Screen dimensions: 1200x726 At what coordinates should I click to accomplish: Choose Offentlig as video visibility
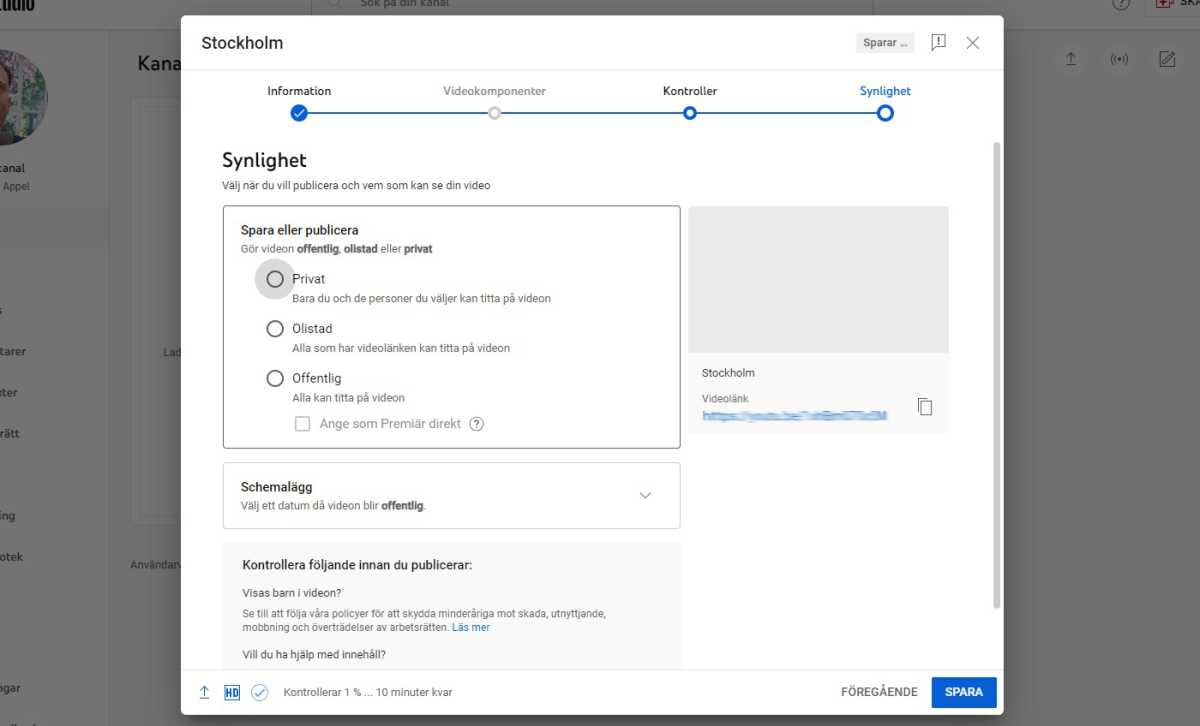pyautogui.click(x=275, y=378)
